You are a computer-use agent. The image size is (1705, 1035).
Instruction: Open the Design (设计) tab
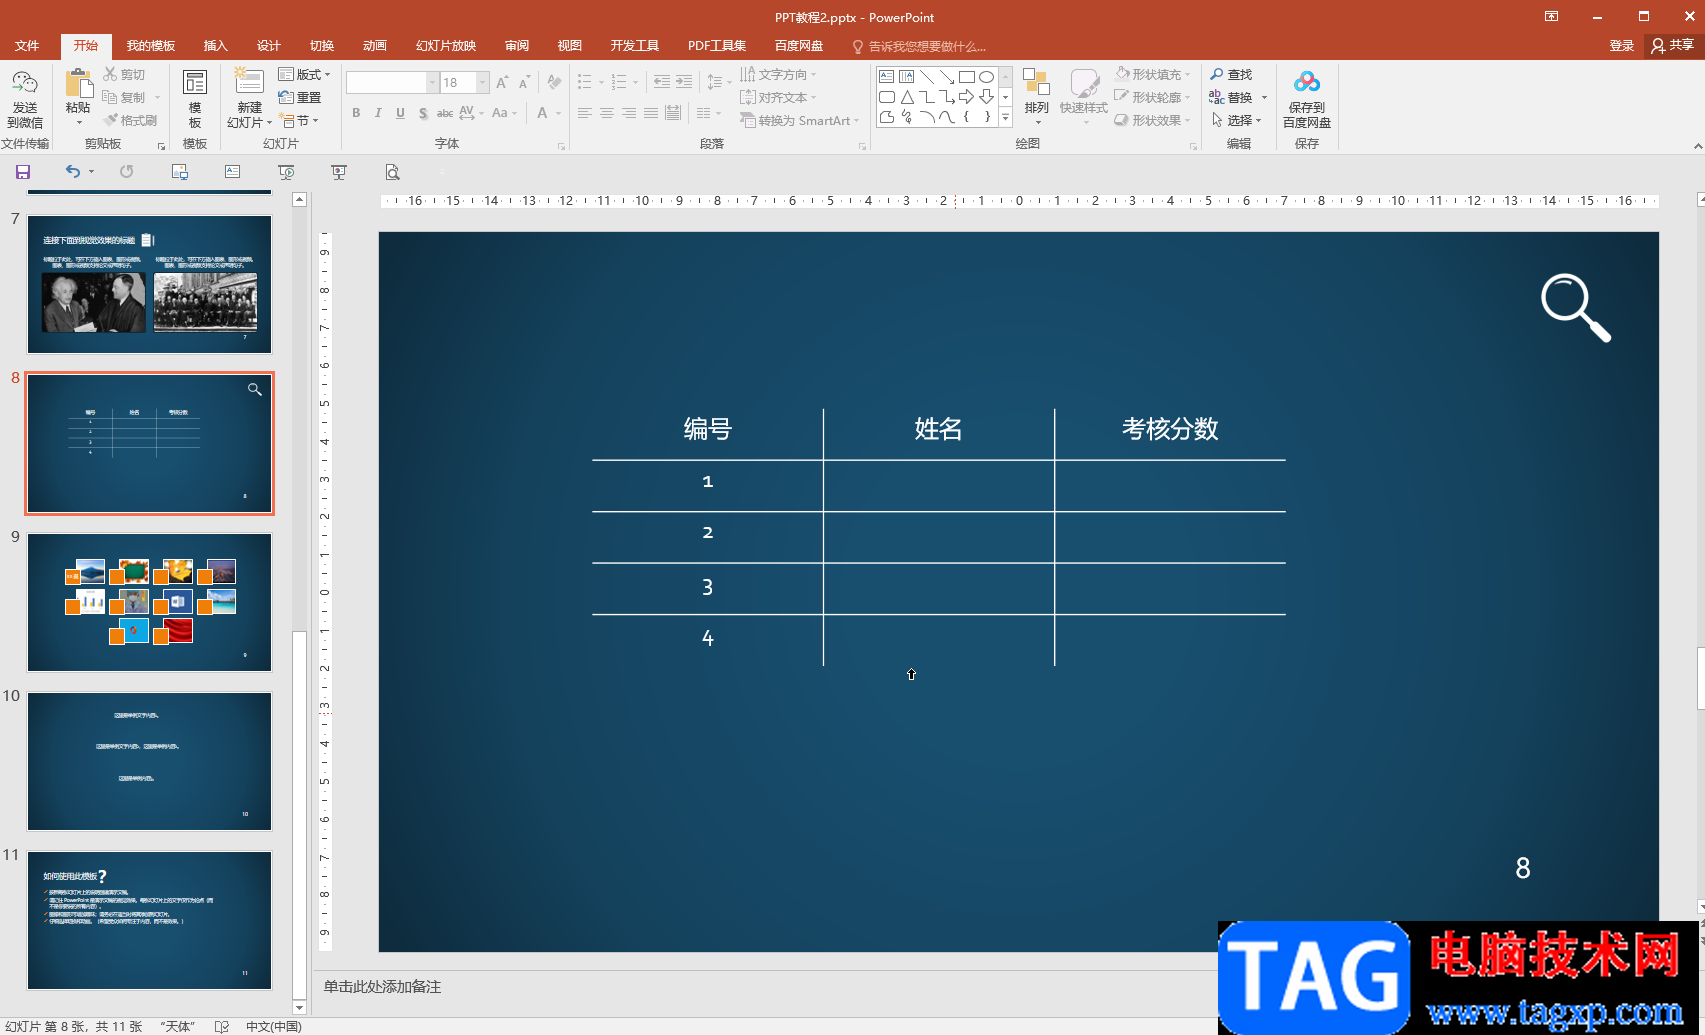269,46
